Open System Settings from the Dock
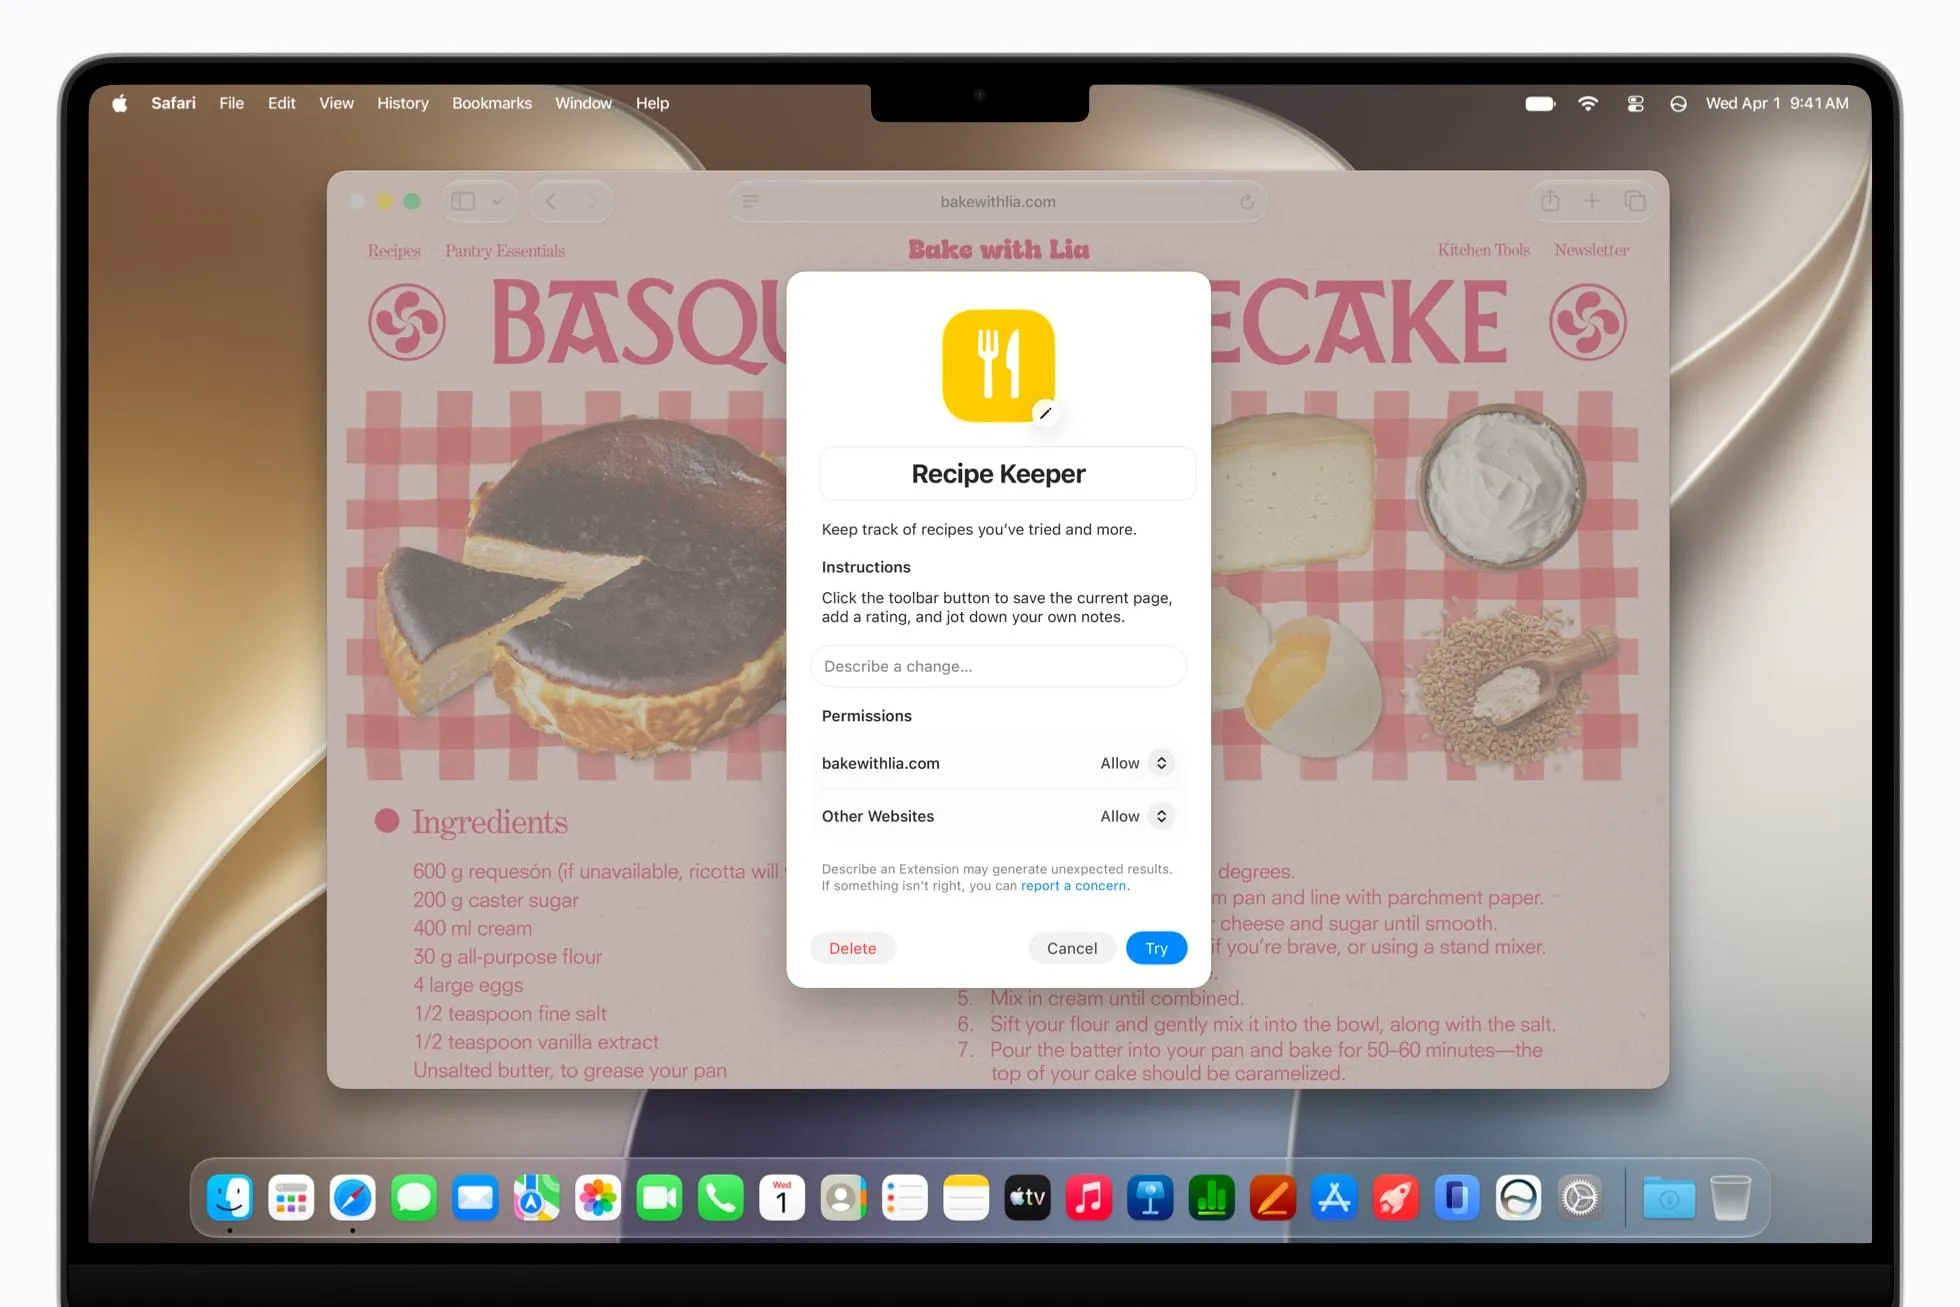Viewport: 1960px width, 1307px height. [1580, 1197]
